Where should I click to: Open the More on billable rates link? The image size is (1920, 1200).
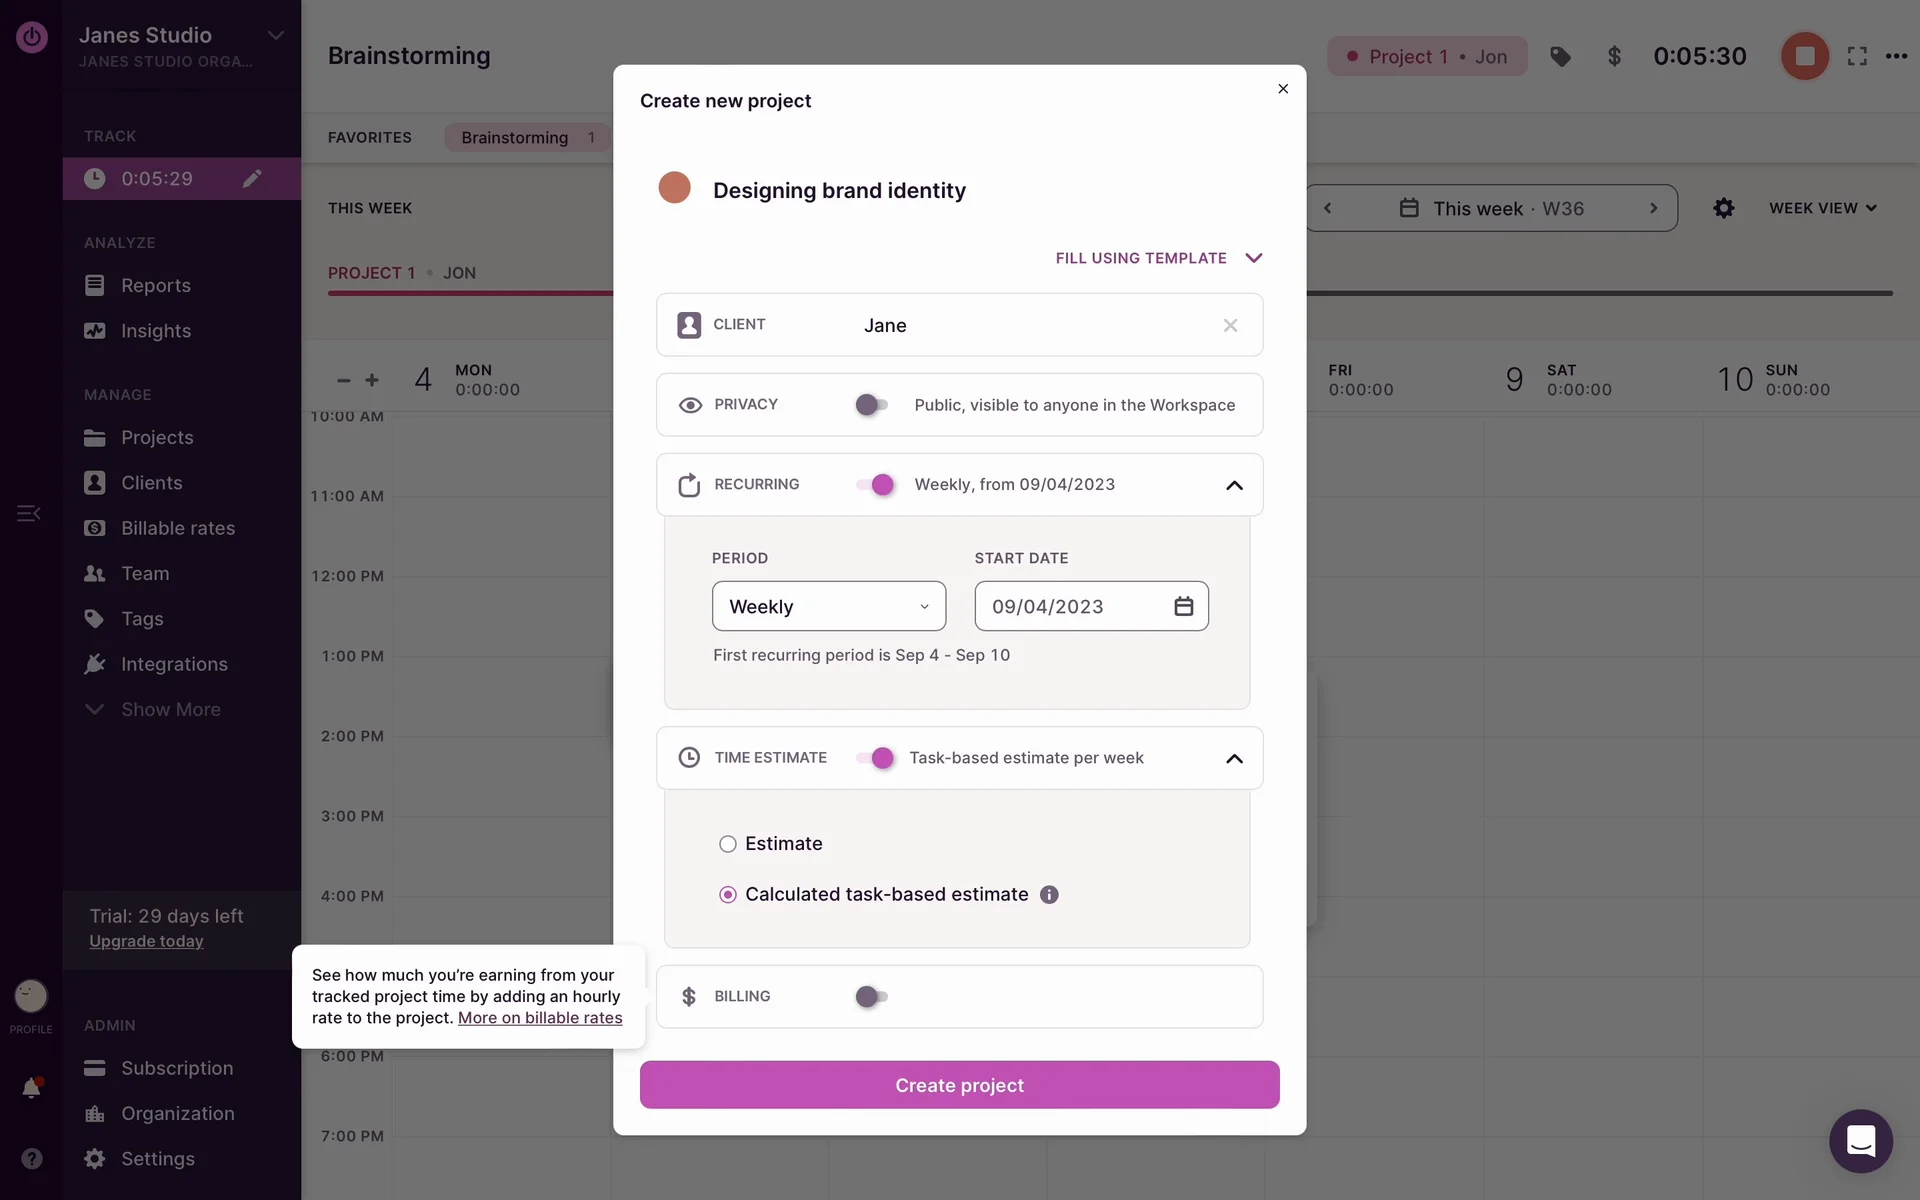click(540, 1018)
